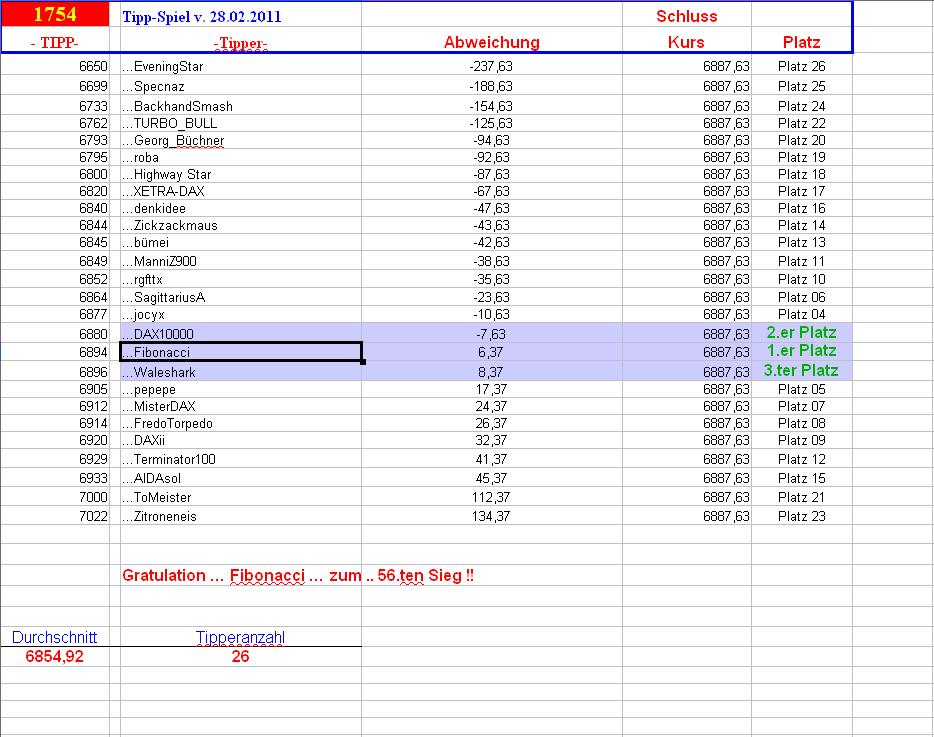This screenshot has width=934, height=737.
Task: Select the cell '...TURBO_BULL'
Action: click(241, 123)
